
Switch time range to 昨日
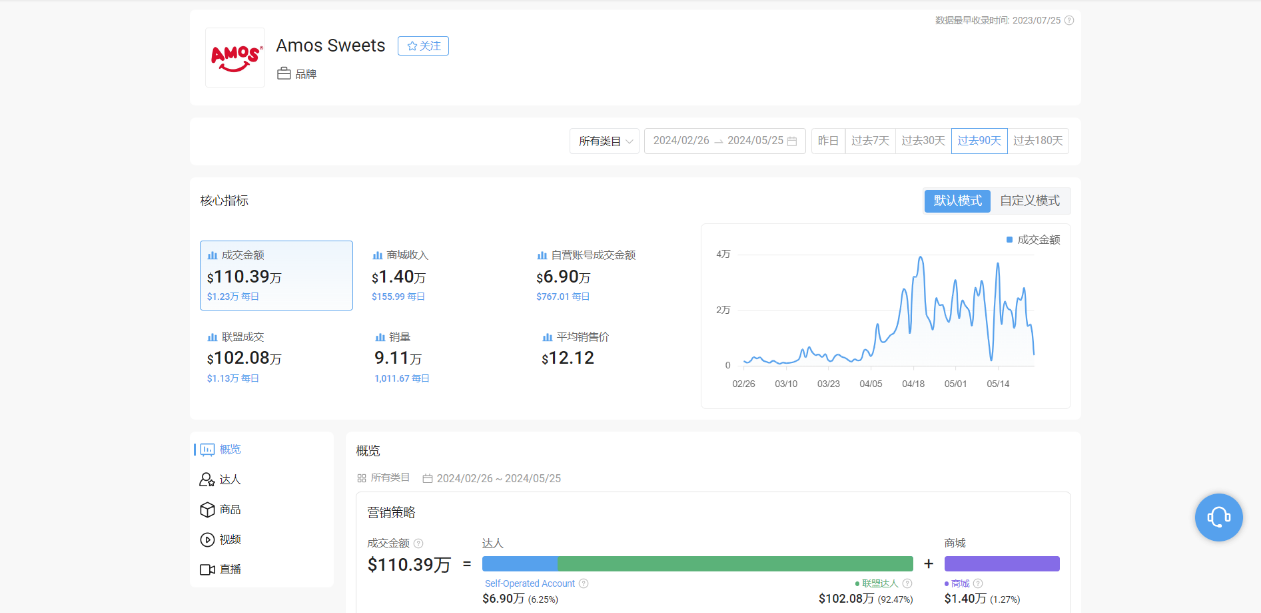coord(828,140)
